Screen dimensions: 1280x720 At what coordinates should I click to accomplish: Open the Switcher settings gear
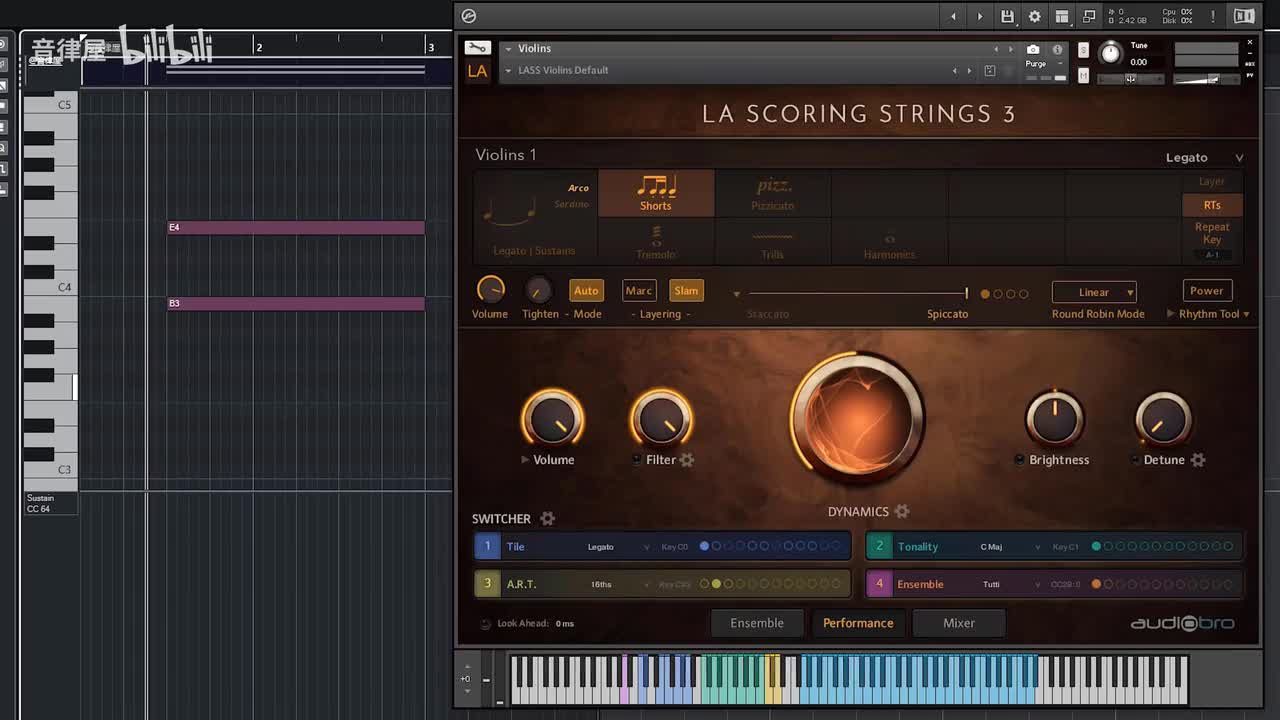(x=547, y=518)
